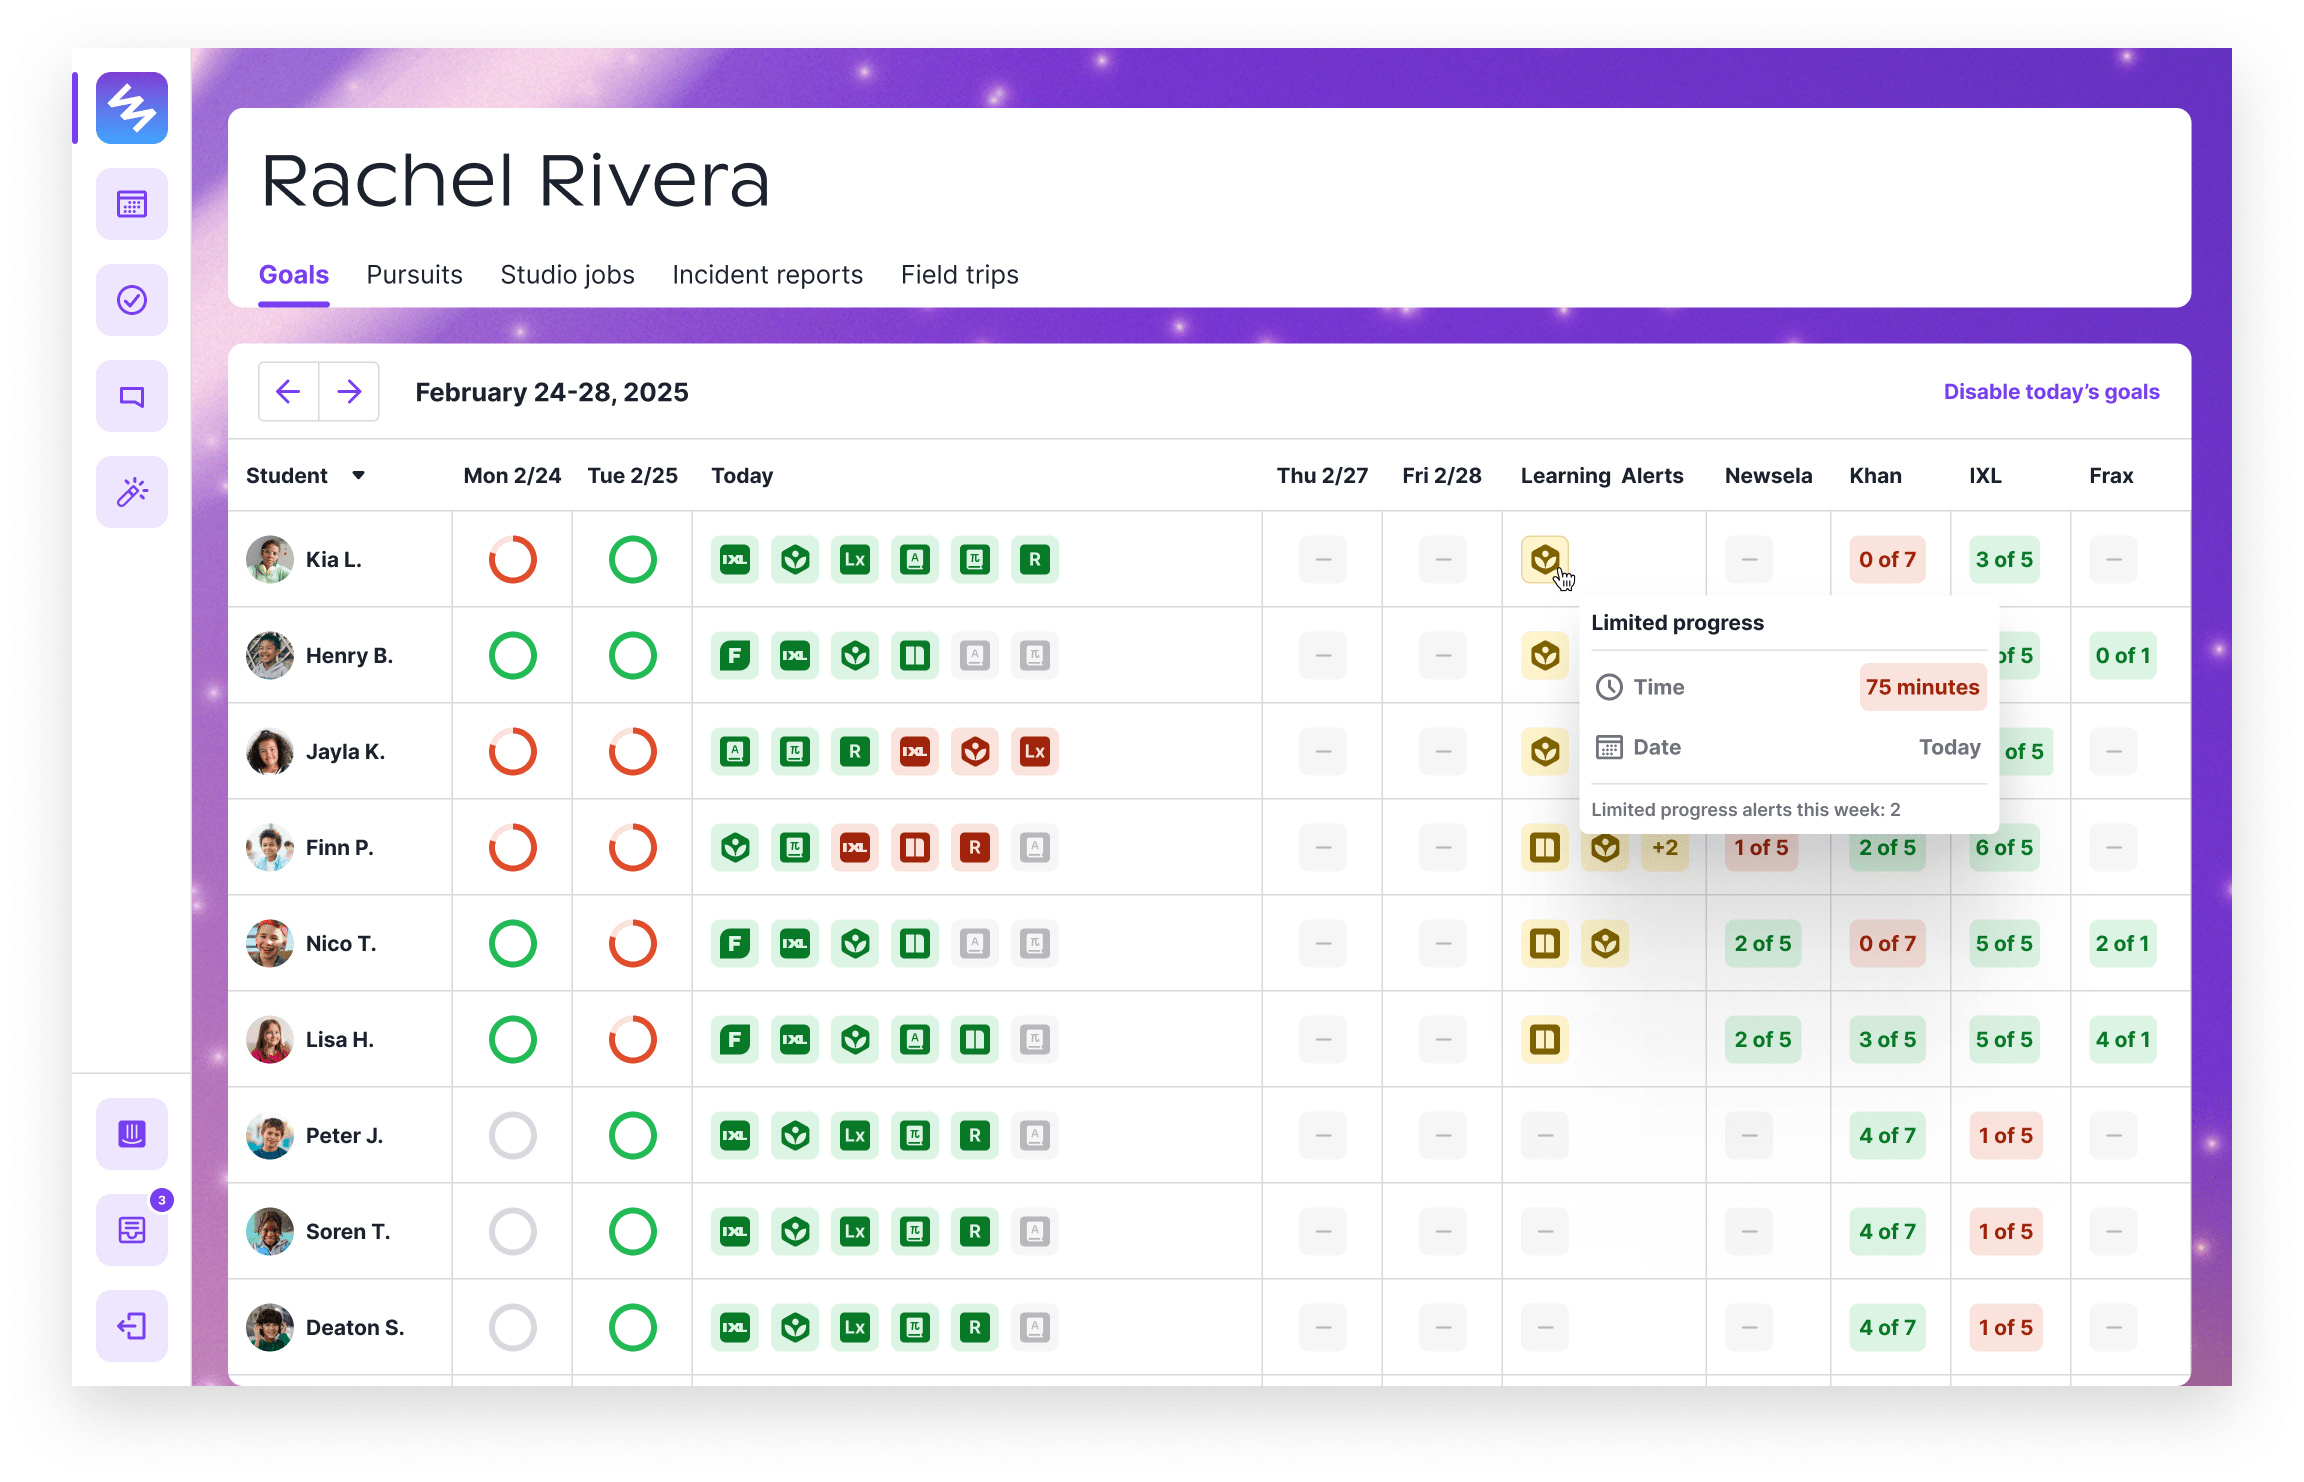This screenshot has width=2304, height=1482.
Task: Open the calendar sidebar icon
Action: [132, 204]
